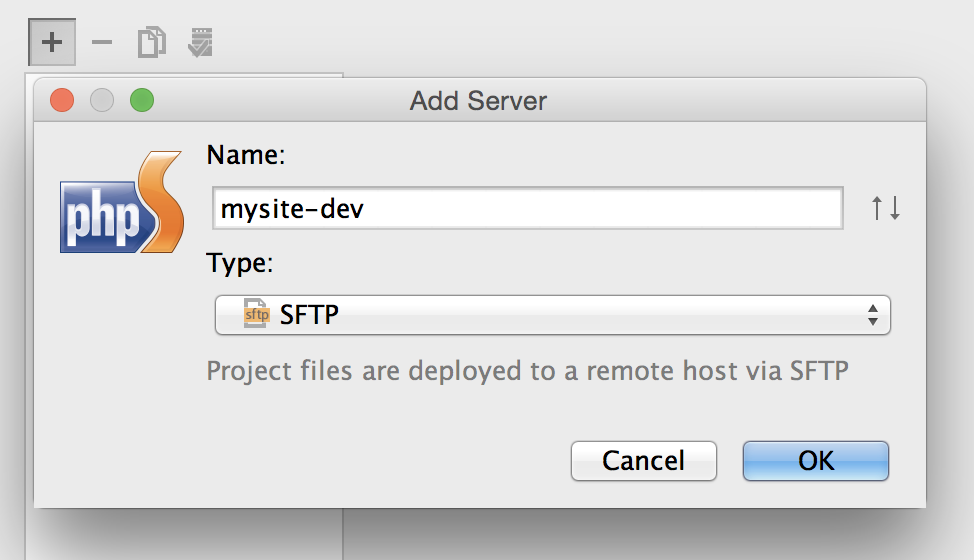Click the minus Remove server icon
974x560 pixels.
(x=102, y=42)
